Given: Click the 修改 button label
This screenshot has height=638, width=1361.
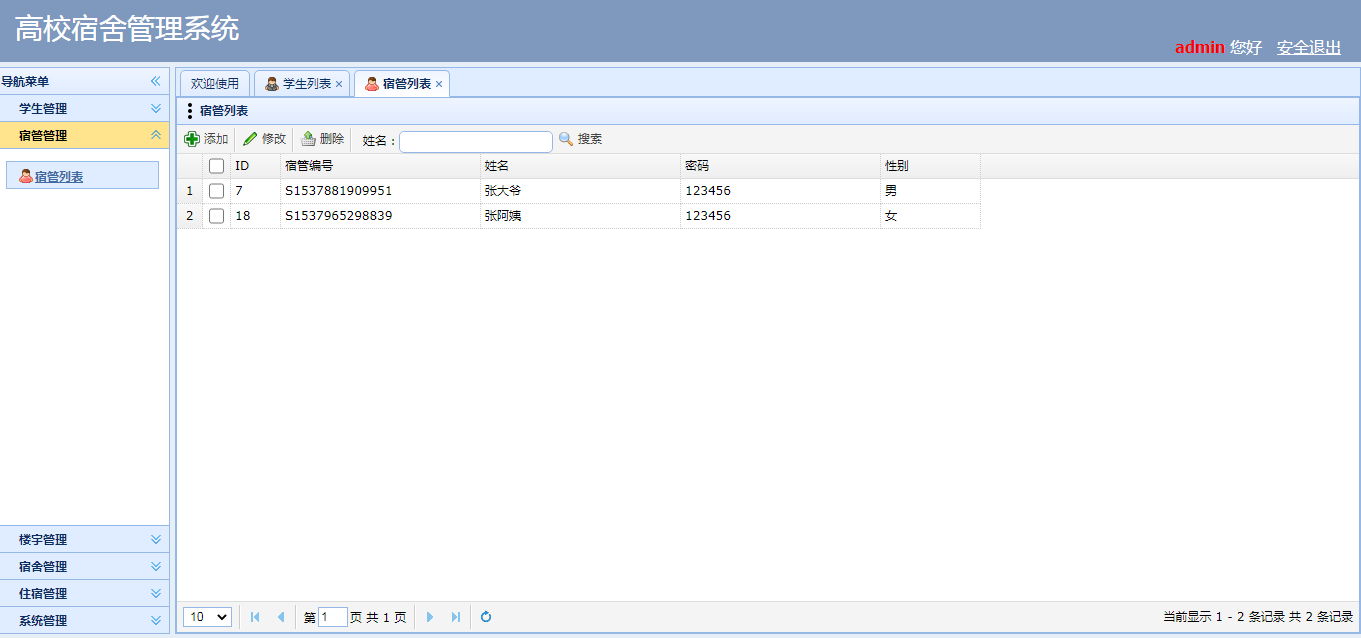Looking at the screenshot, I should [x=274, y=139].
